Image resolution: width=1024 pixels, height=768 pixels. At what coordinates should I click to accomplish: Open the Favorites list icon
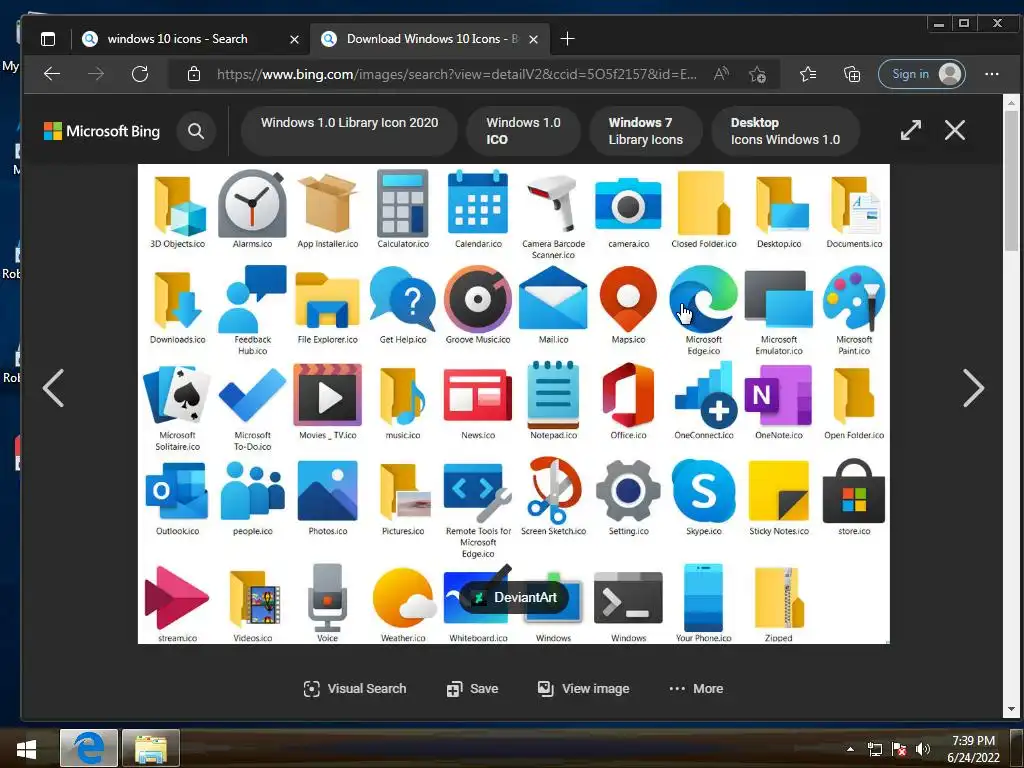[808, 74]
